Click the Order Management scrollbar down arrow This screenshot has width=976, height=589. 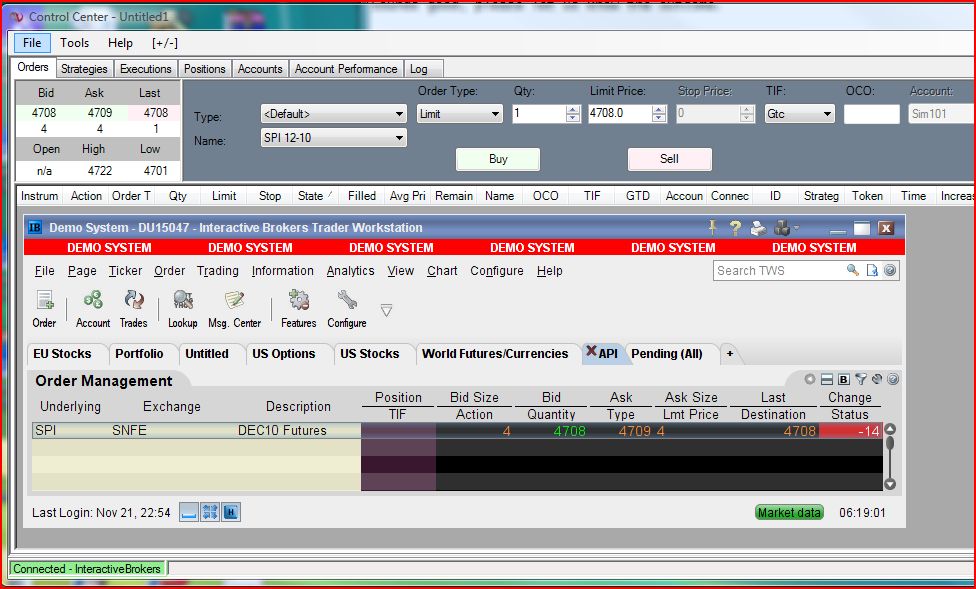[890, 484]
